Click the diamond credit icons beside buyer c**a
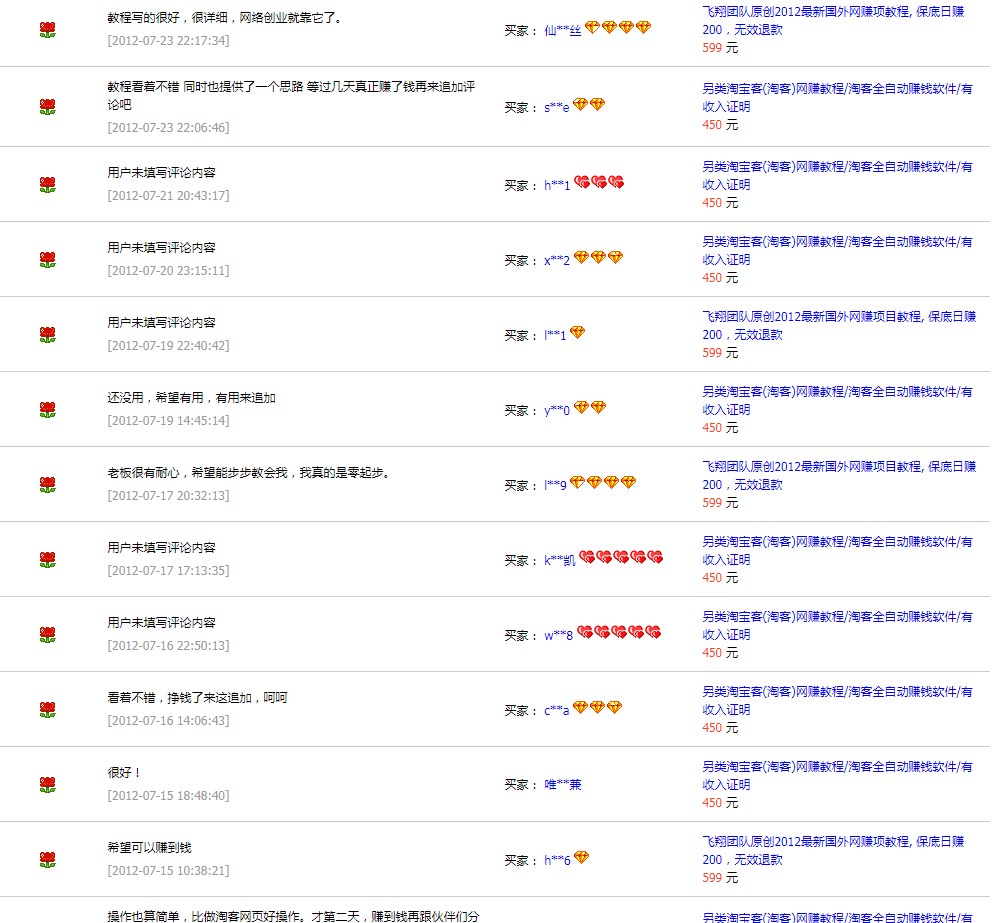The height and width of the screenshot is (923, 1002). click(597, 708)
